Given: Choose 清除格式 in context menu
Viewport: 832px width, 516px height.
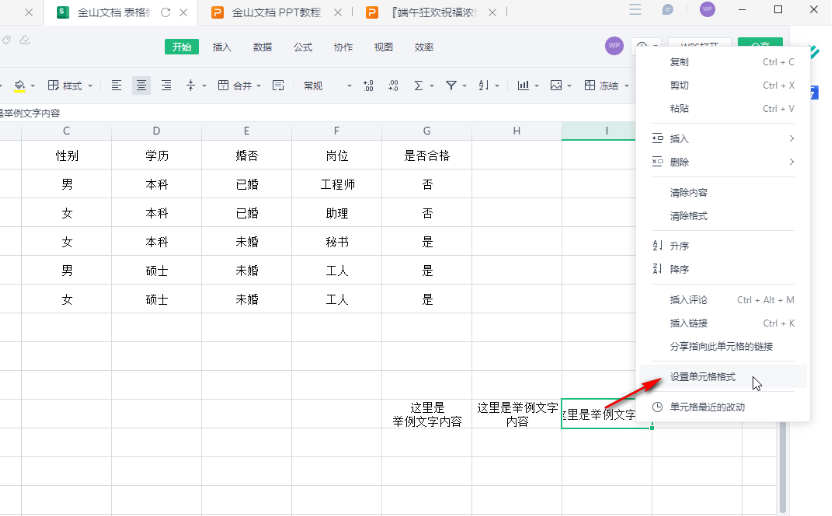Looking at the screenshot, I should [725, 216].
